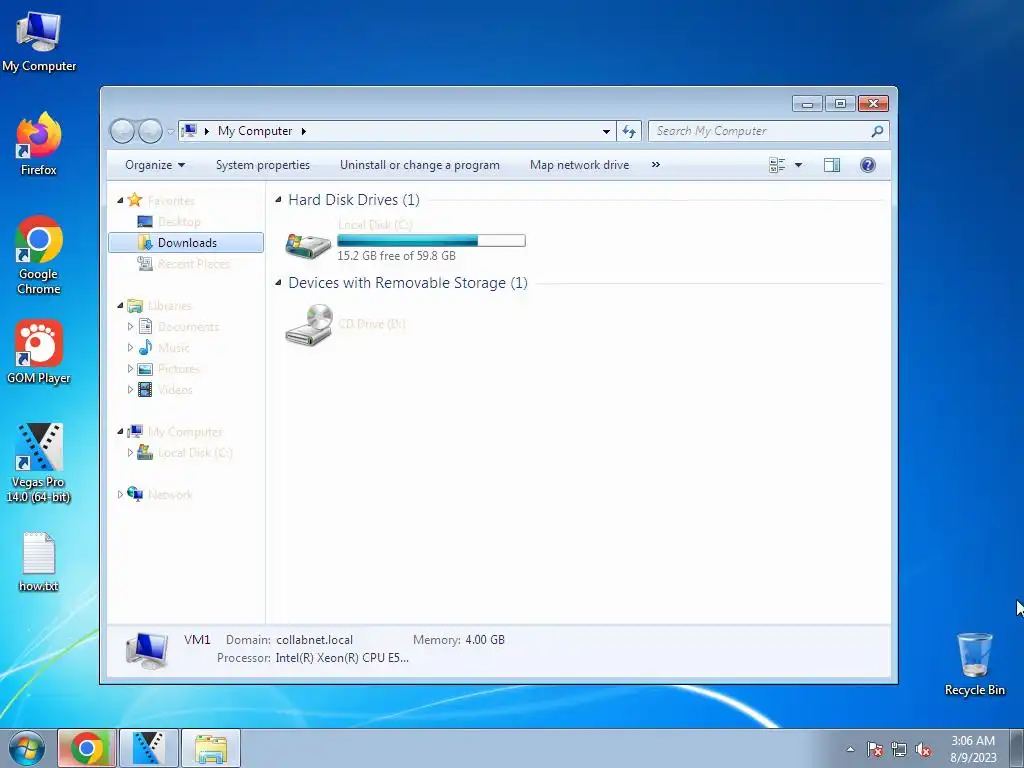
Task: Collapse Devices with Removable Storage group
Action: tap(278, 283)
